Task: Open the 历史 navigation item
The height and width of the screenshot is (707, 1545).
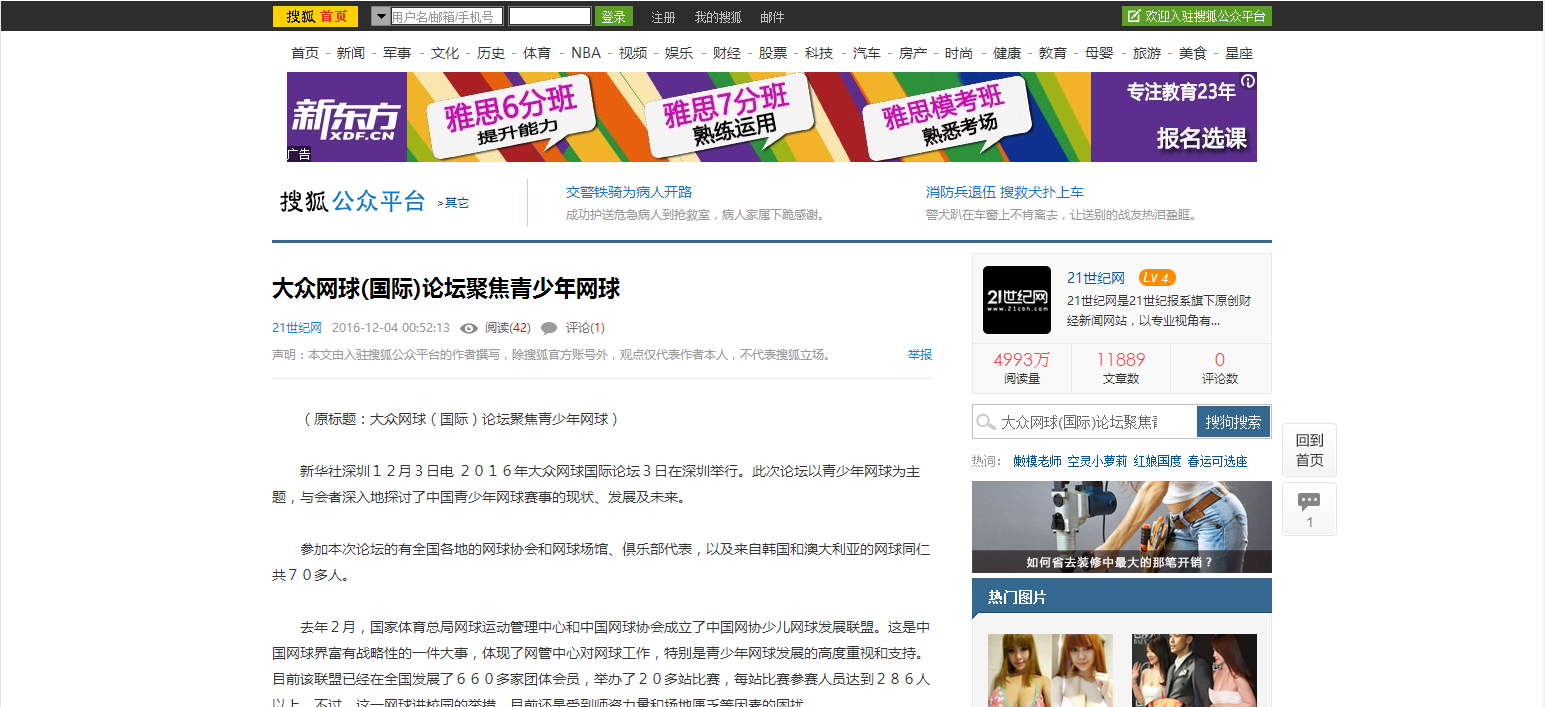Action: pos(491,53)
